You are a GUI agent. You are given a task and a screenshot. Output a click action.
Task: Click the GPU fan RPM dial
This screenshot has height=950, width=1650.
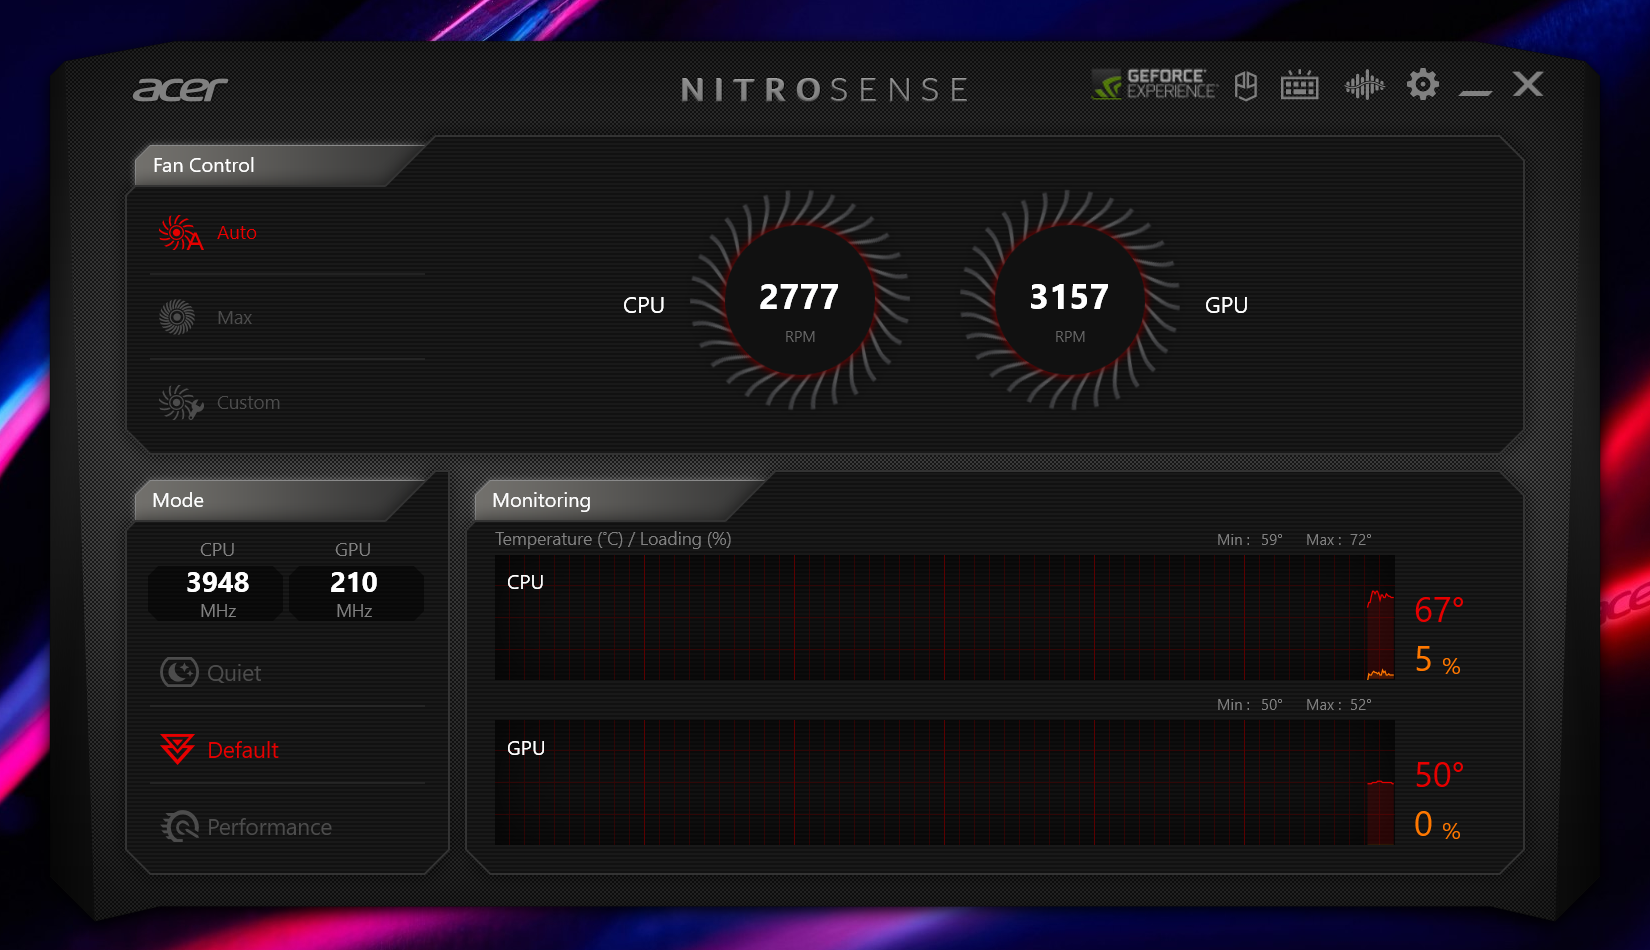point(1069,300)
